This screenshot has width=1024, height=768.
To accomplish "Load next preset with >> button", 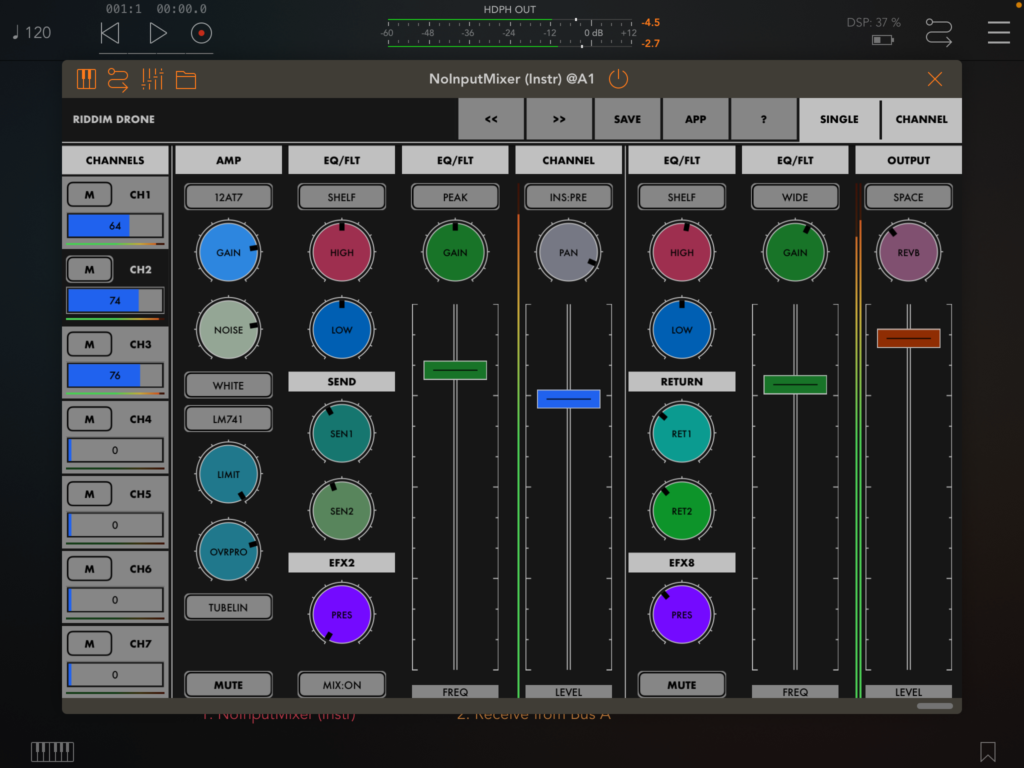I will click(x=559, y=120).
